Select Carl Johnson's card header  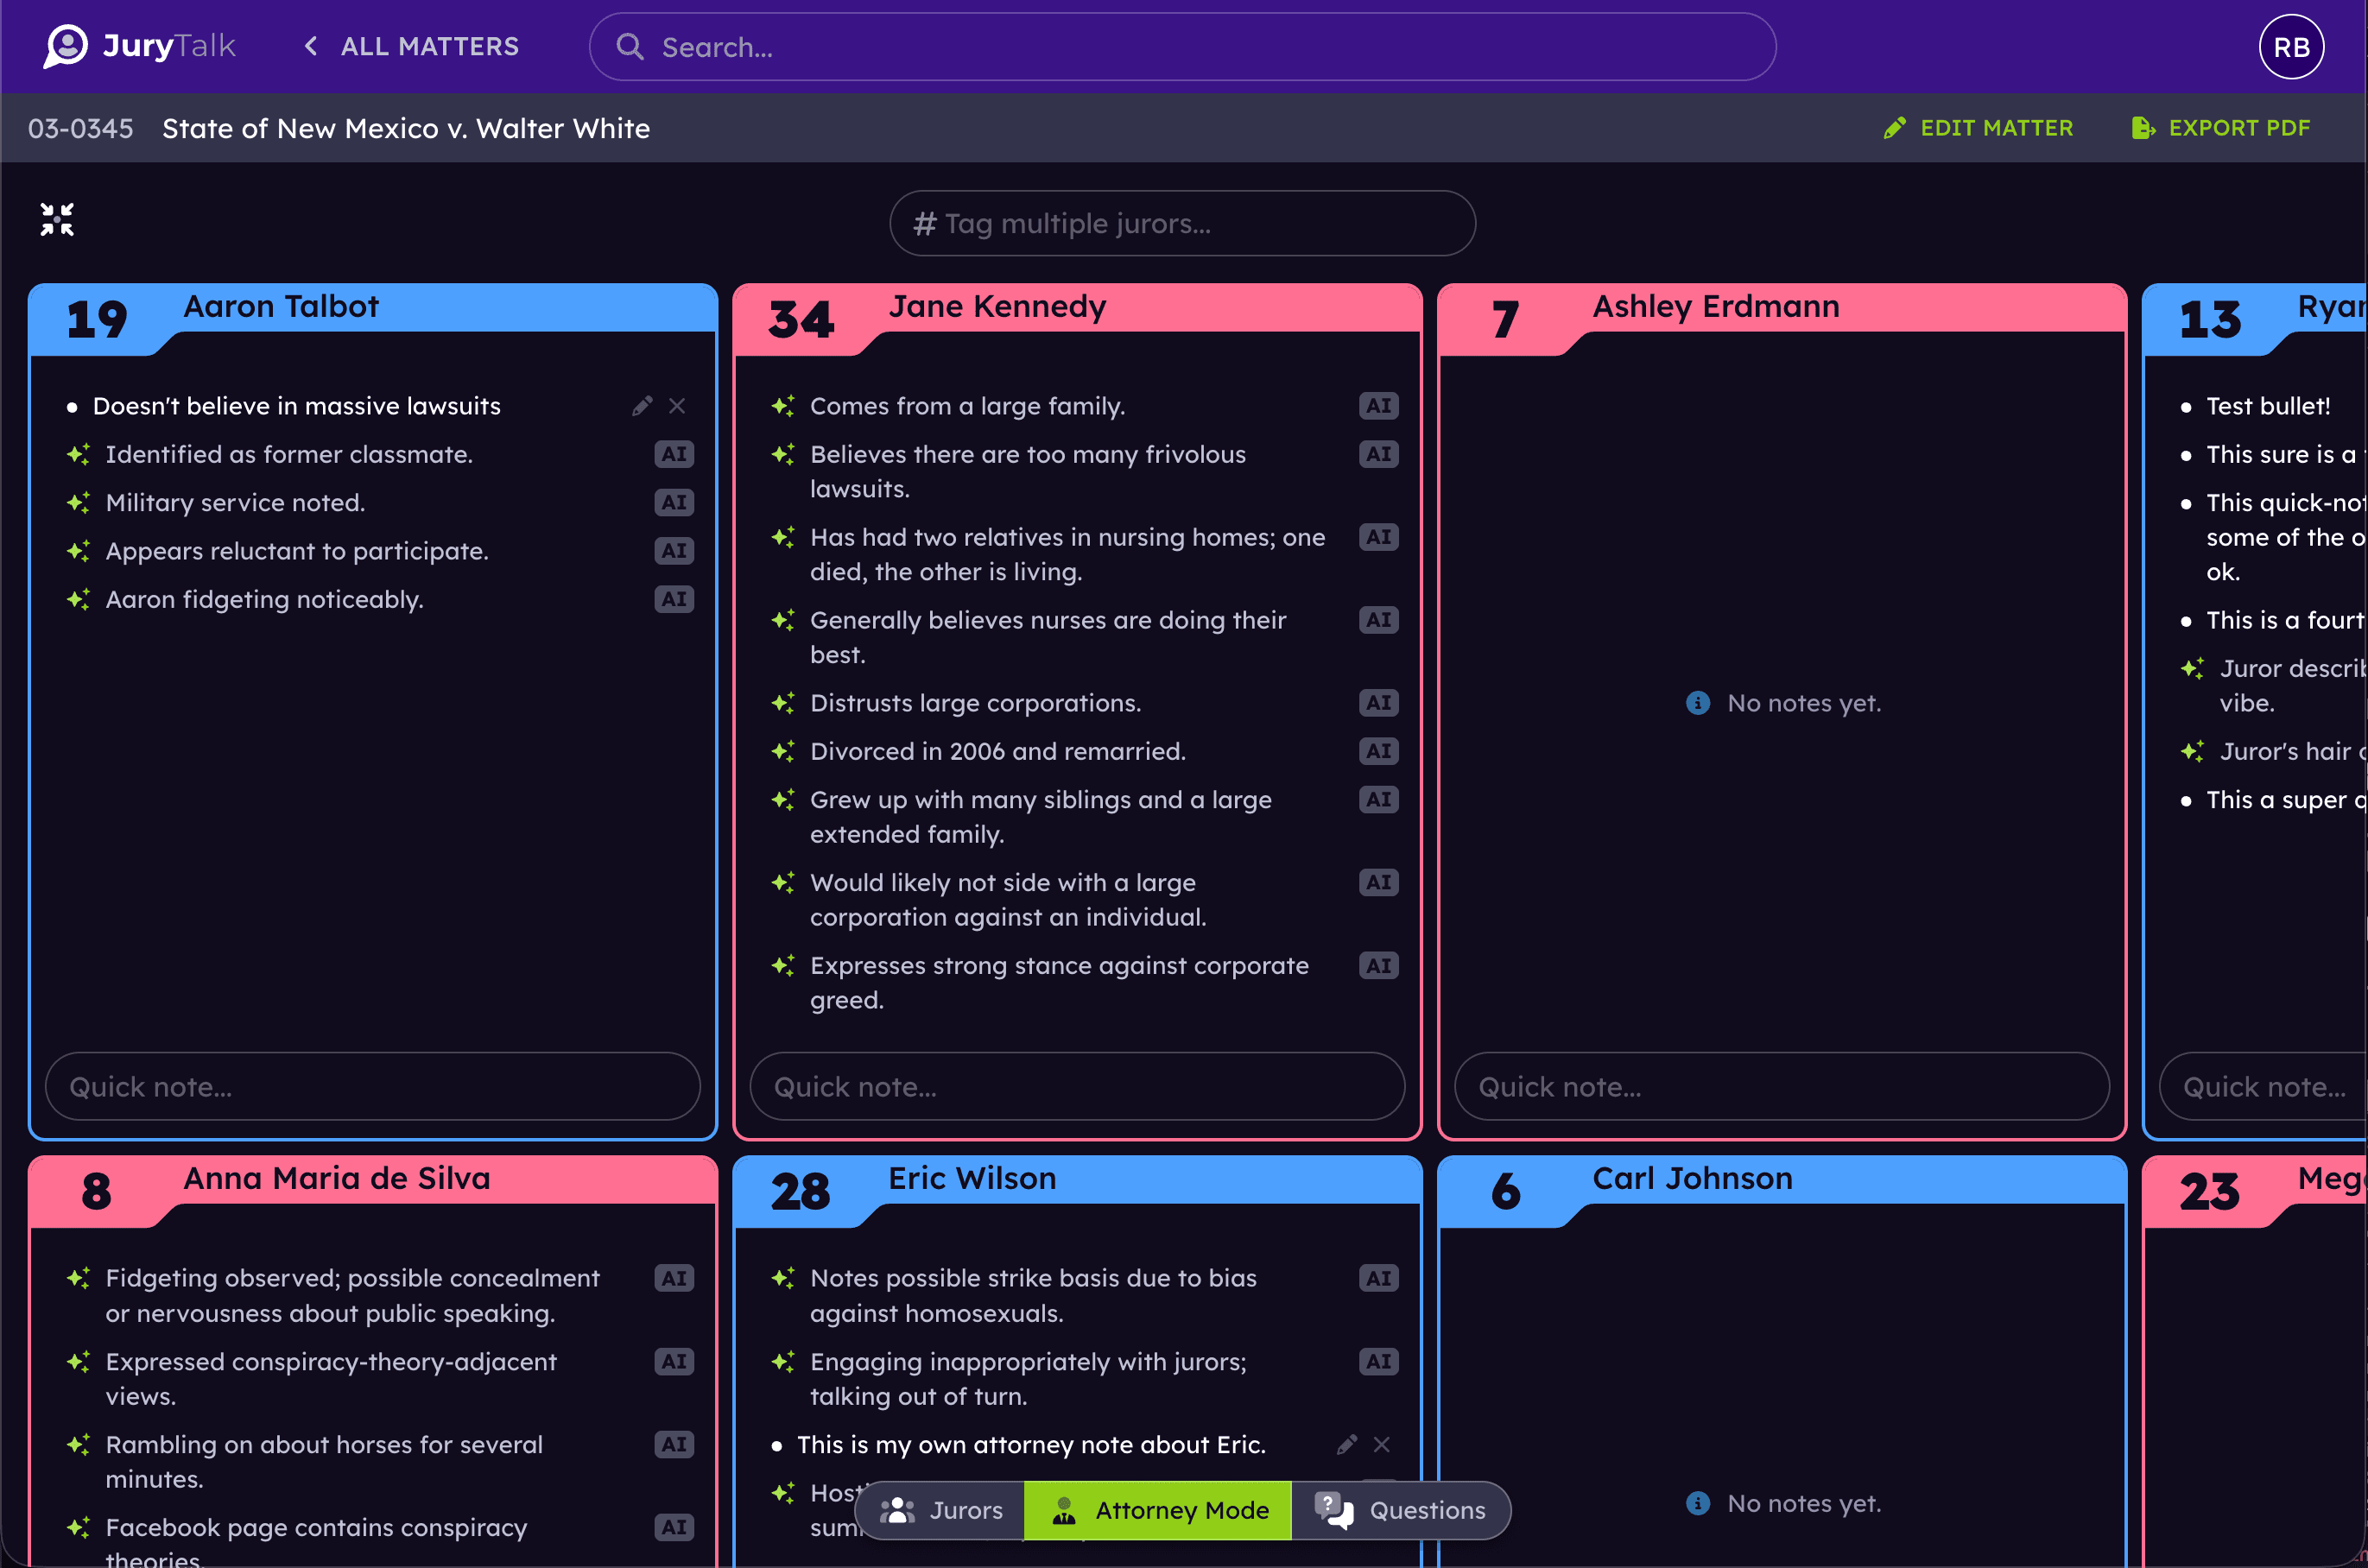[1782, 1180]
